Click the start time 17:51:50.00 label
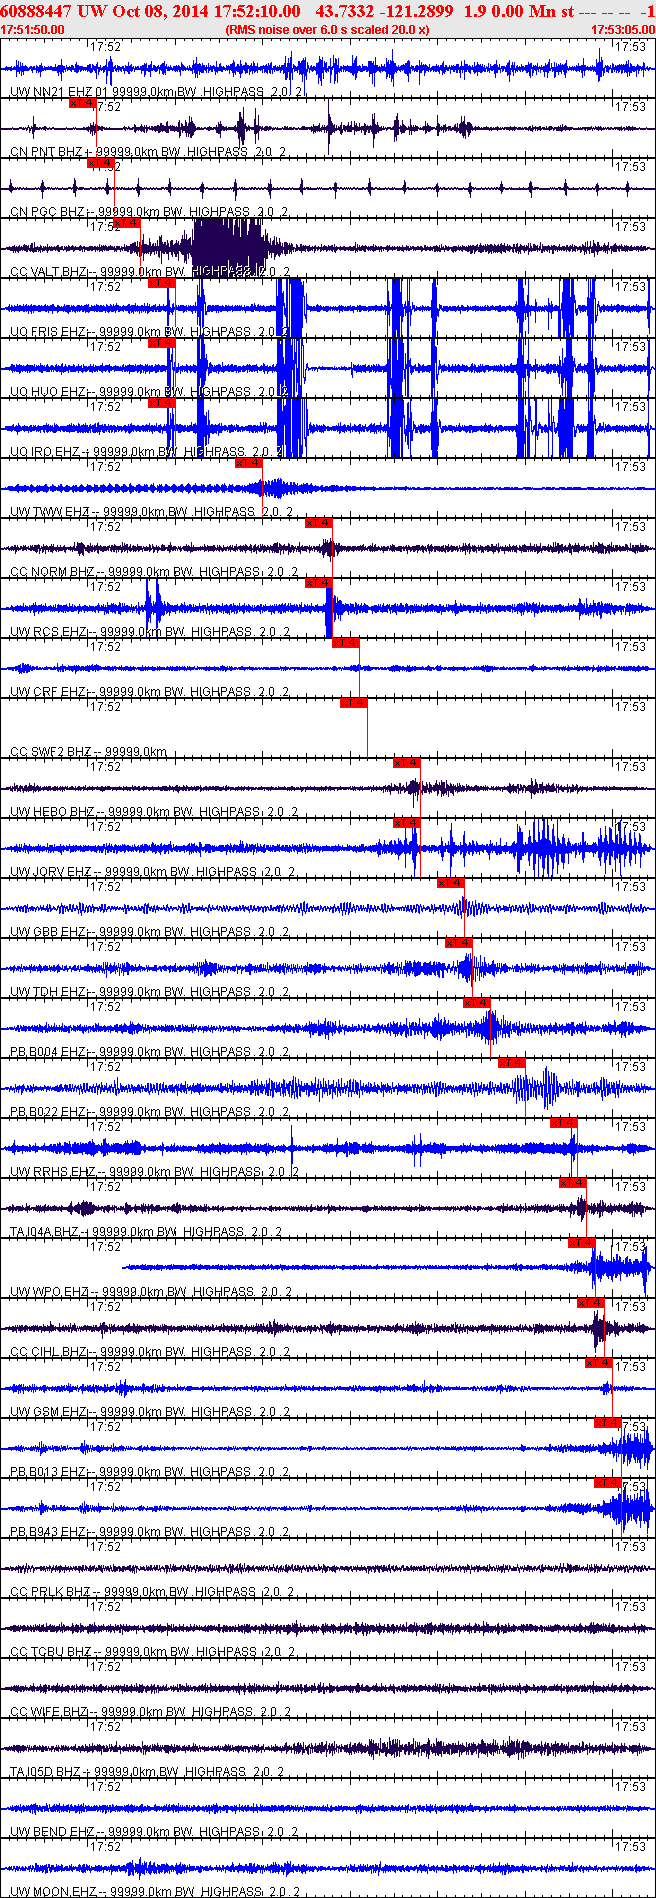 (x=33, y=30)
